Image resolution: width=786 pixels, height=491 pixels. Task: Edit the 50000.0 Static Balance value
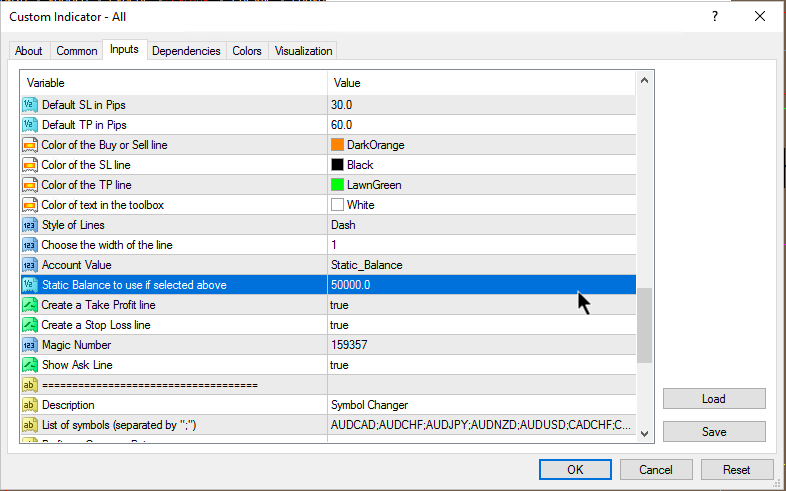(481, 285)
